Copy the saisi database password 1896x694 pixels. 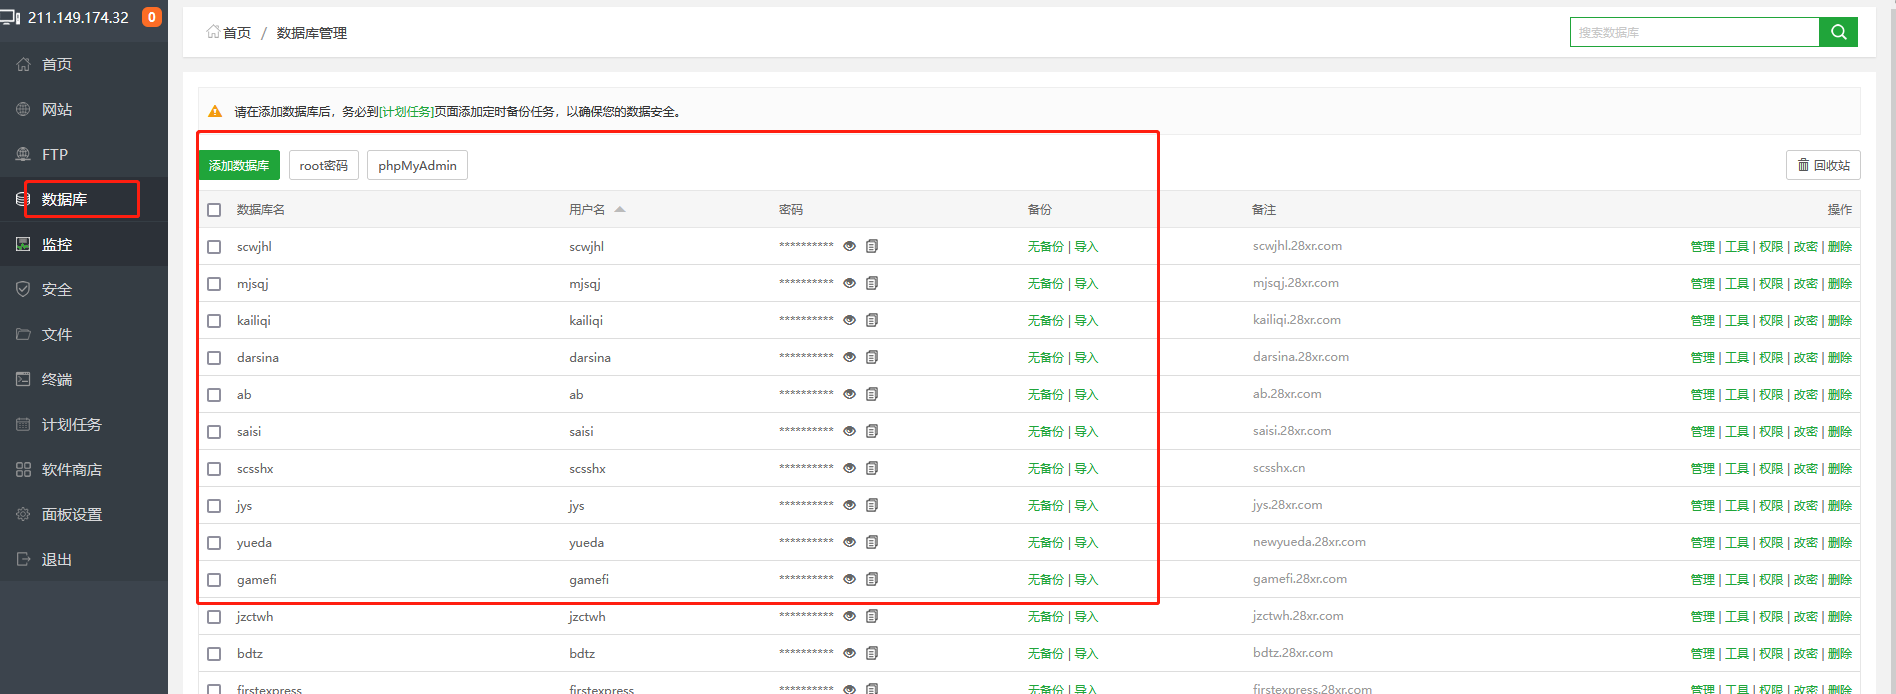[872, 431]
